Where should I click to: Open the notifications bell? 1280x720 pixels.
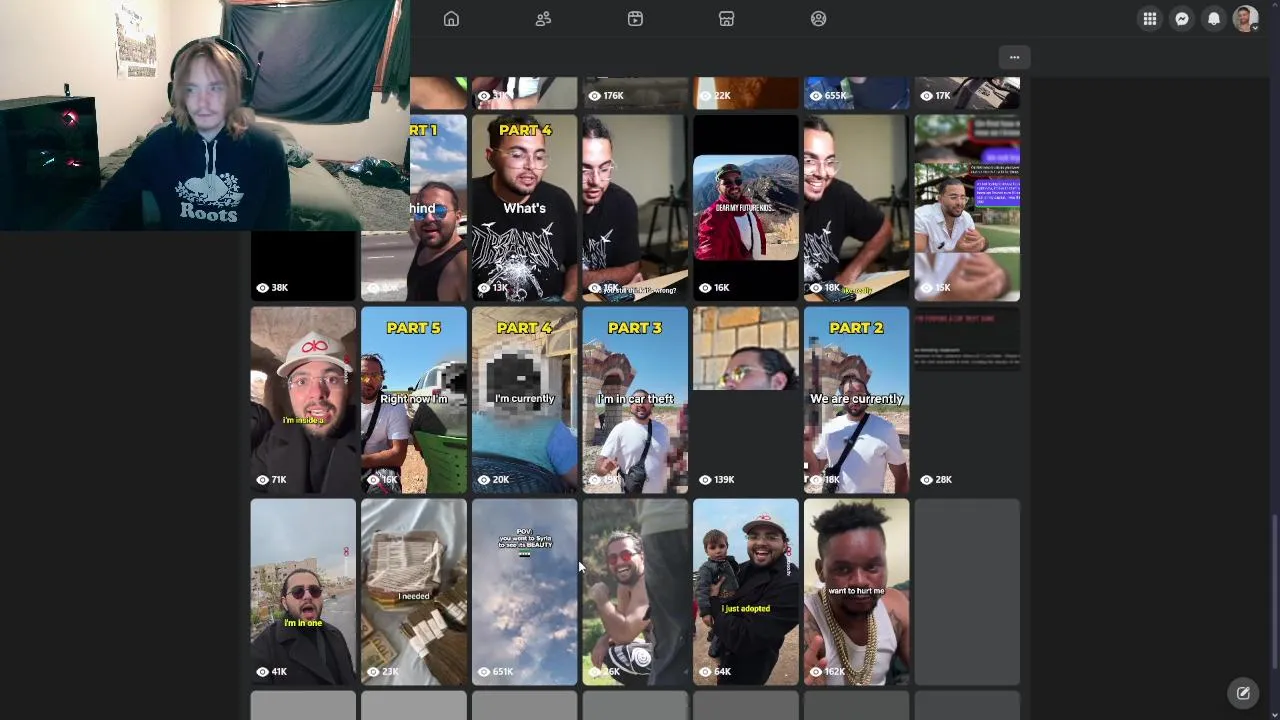coord(1214,19)
